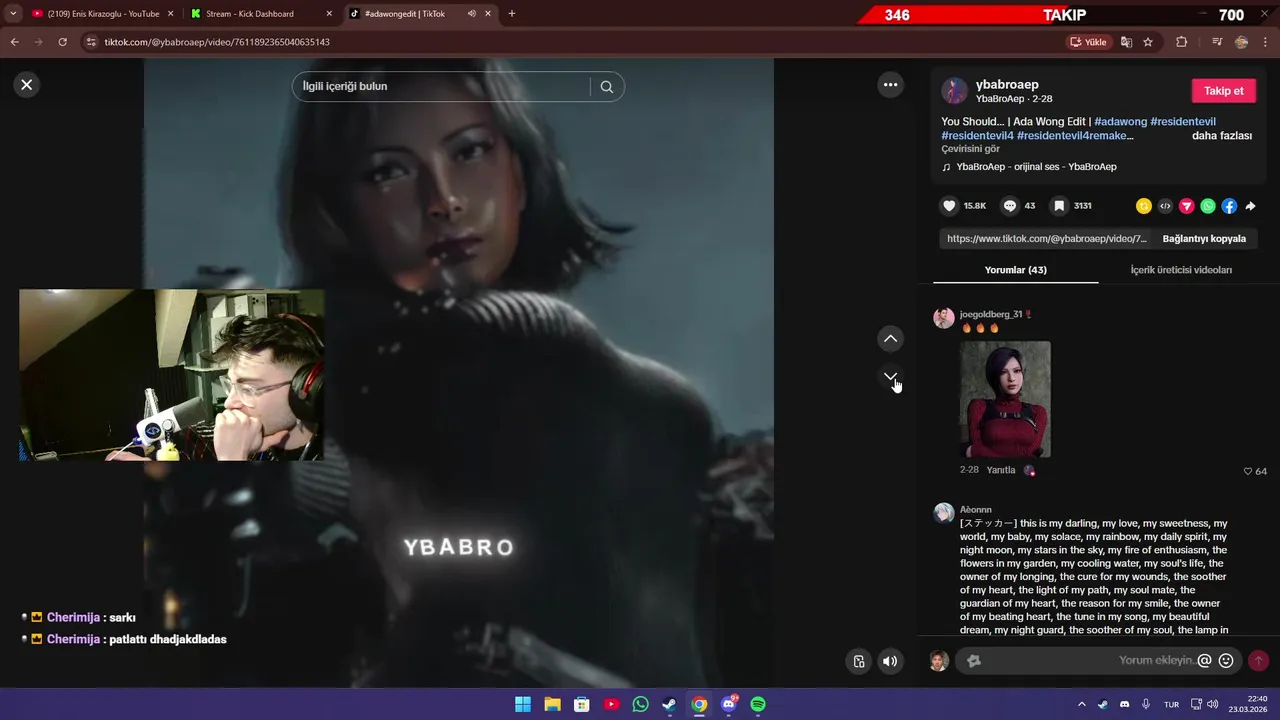Go to next video with down arrow
1280x720 pixels.
coord(890,377)
